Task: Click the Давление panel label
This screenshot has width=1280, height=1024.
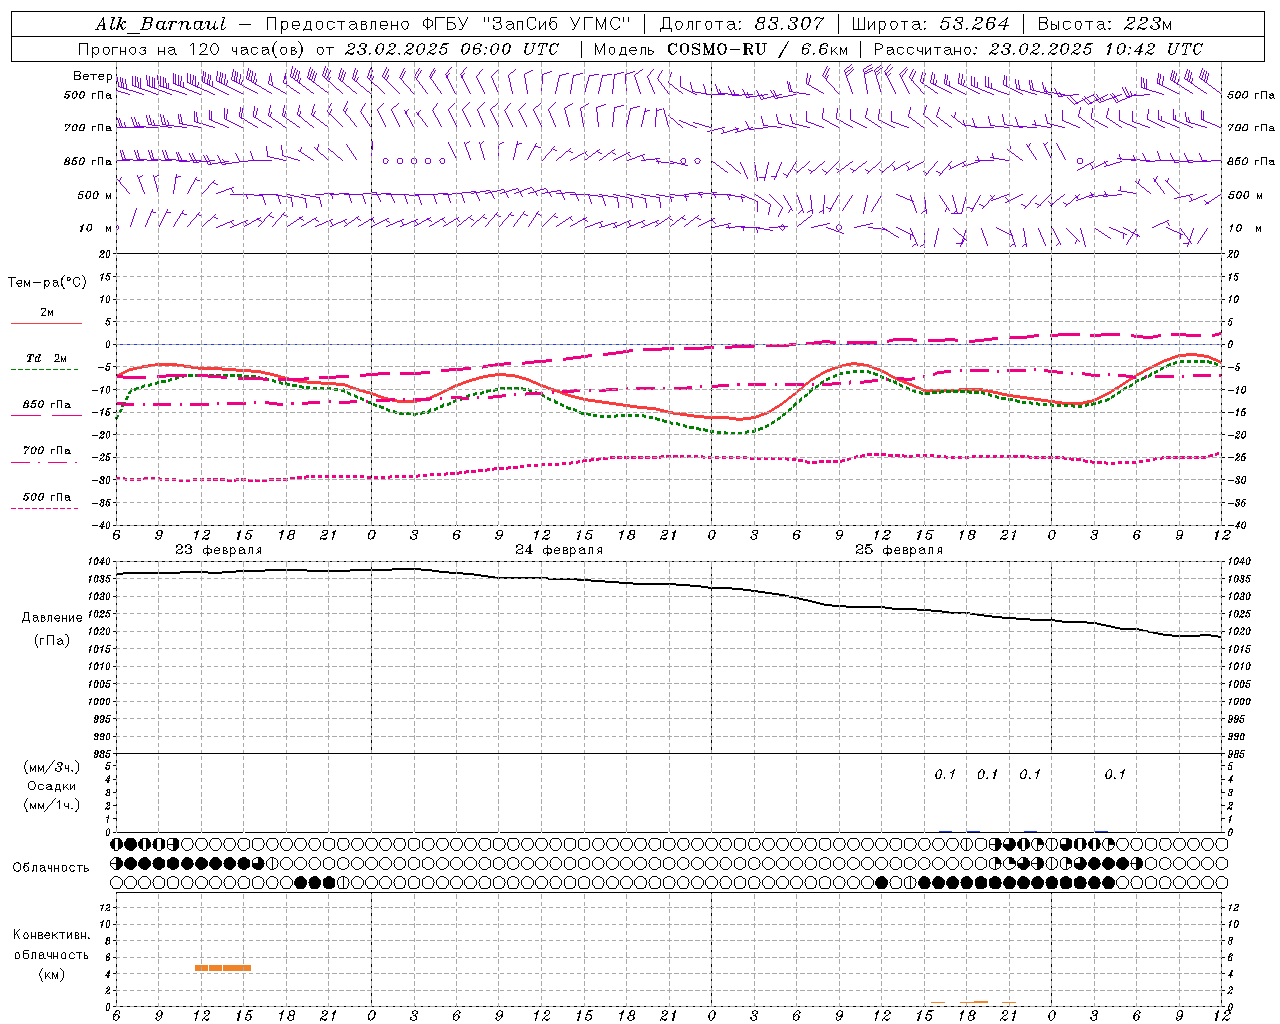Action: pos(52,618)
